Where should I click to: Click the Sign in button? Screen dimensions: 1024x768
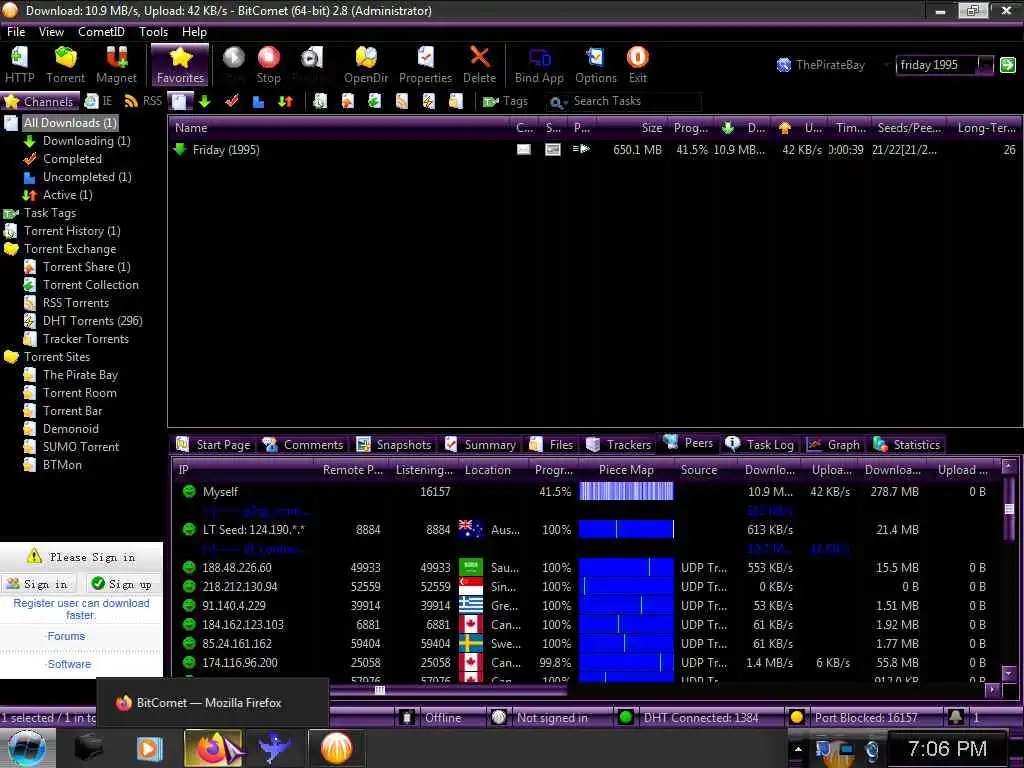tap(38, 584)
